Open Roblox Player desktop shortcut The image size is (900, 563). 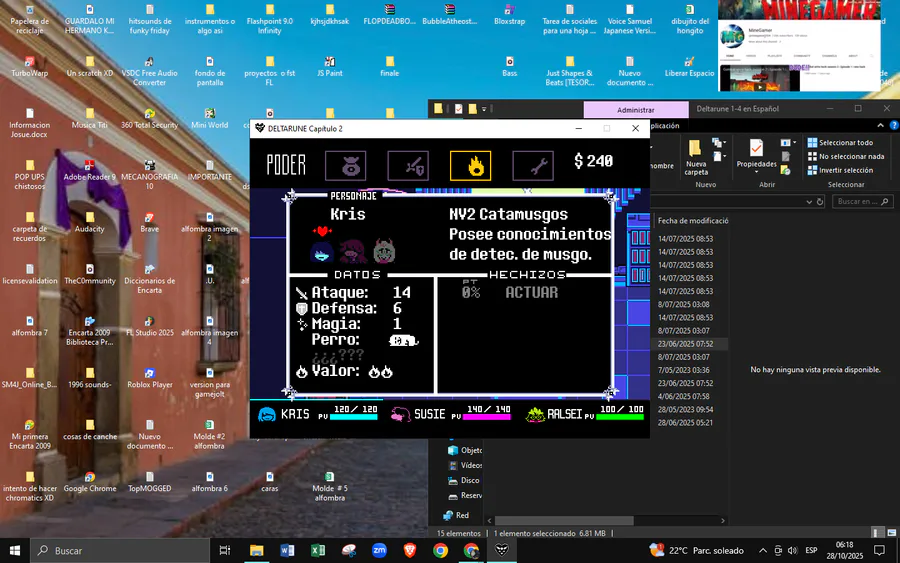click(x=150, y=378)
